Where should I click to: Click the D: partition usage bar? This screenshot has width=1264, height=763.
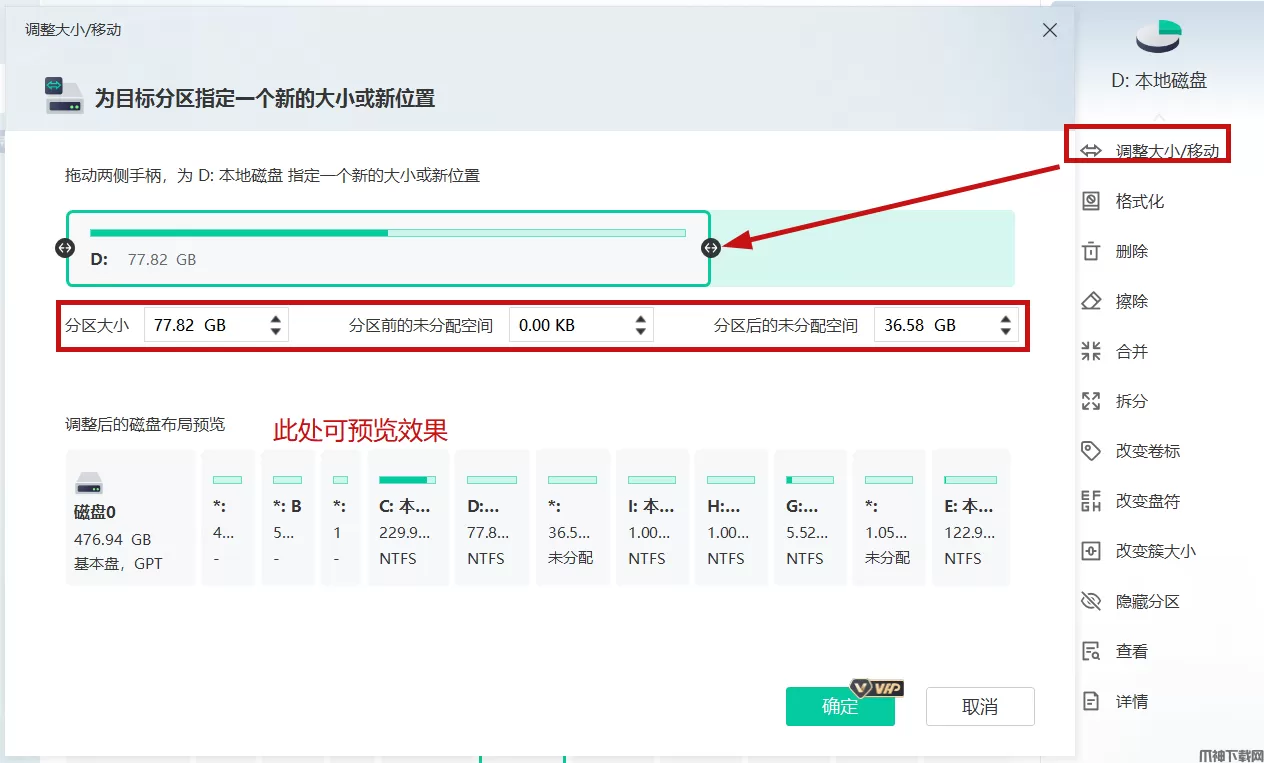(x=388, y=233)
